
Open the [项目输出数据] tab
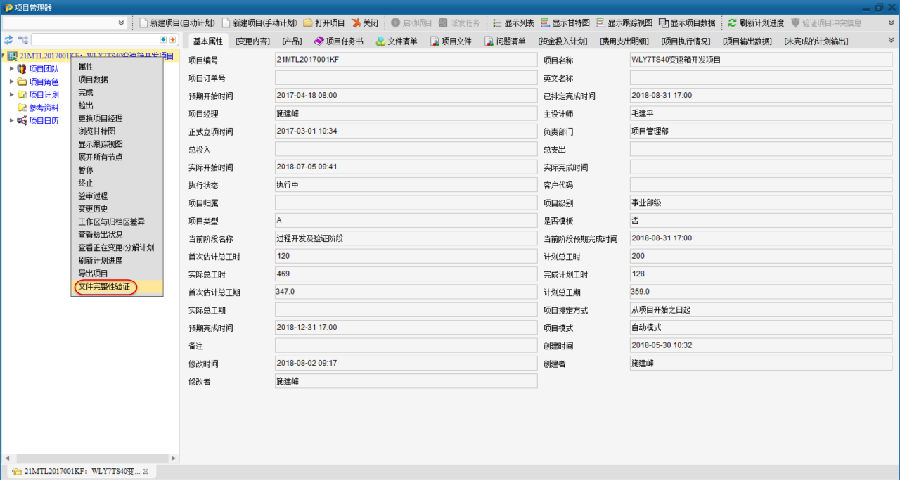747,41
